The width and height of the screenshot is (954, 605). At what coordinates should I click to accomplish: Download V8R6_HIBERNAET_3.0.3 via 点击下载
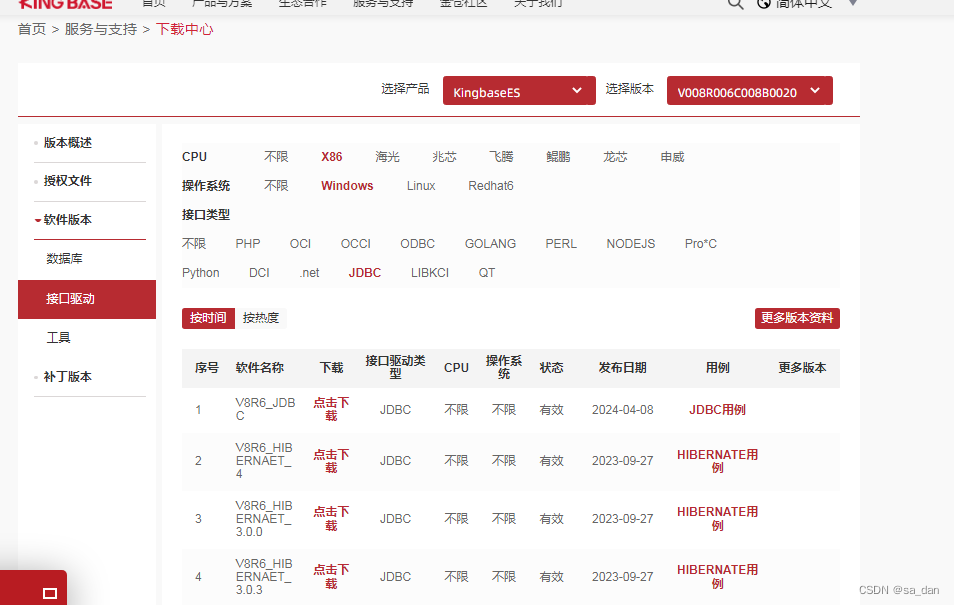[332, 577]
